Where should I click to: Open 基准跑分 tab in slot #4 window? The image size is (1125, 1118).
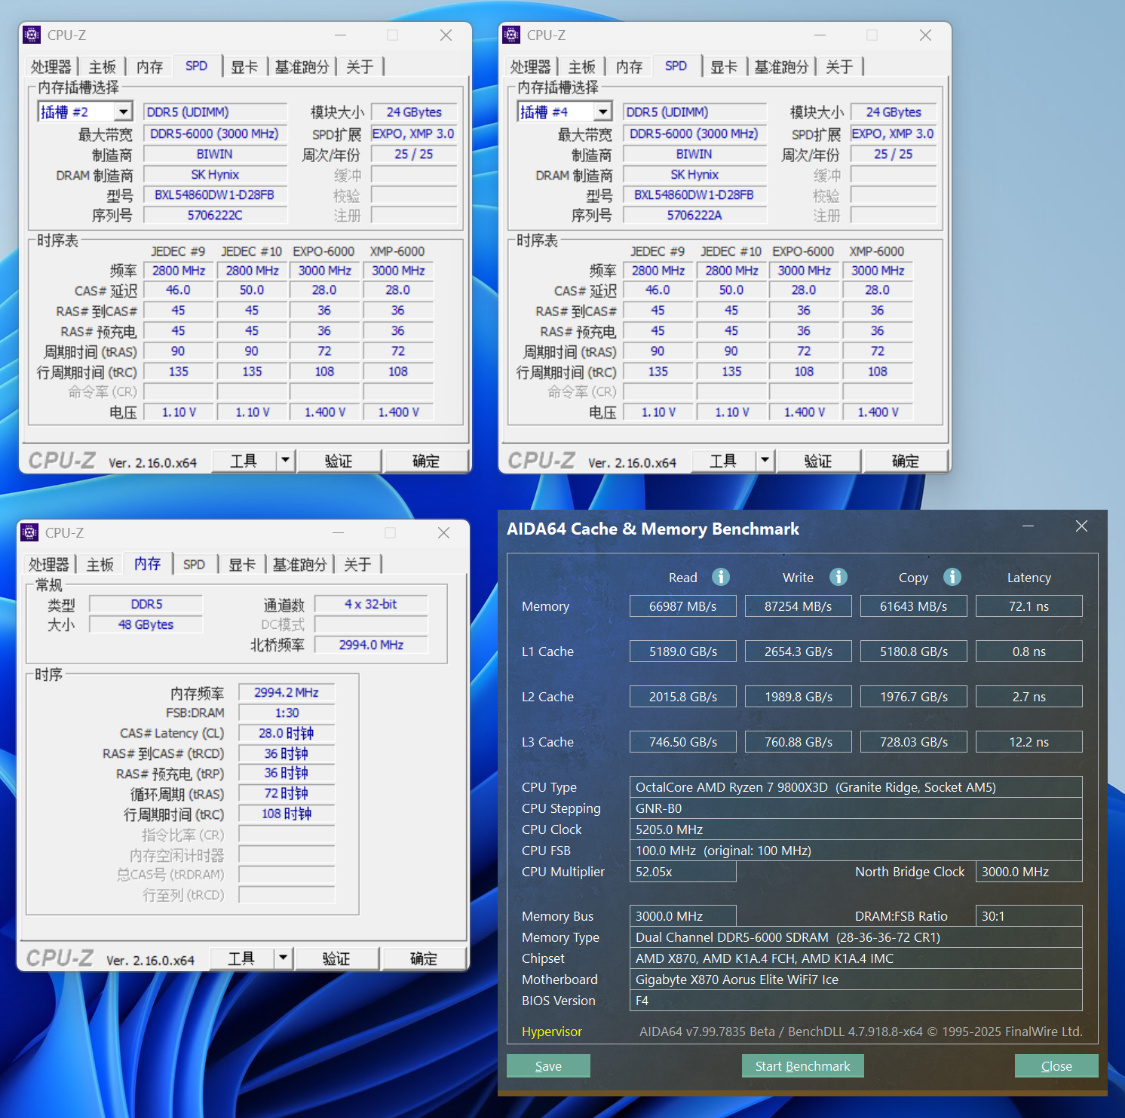pyautogui.click(x=781, y=67)
